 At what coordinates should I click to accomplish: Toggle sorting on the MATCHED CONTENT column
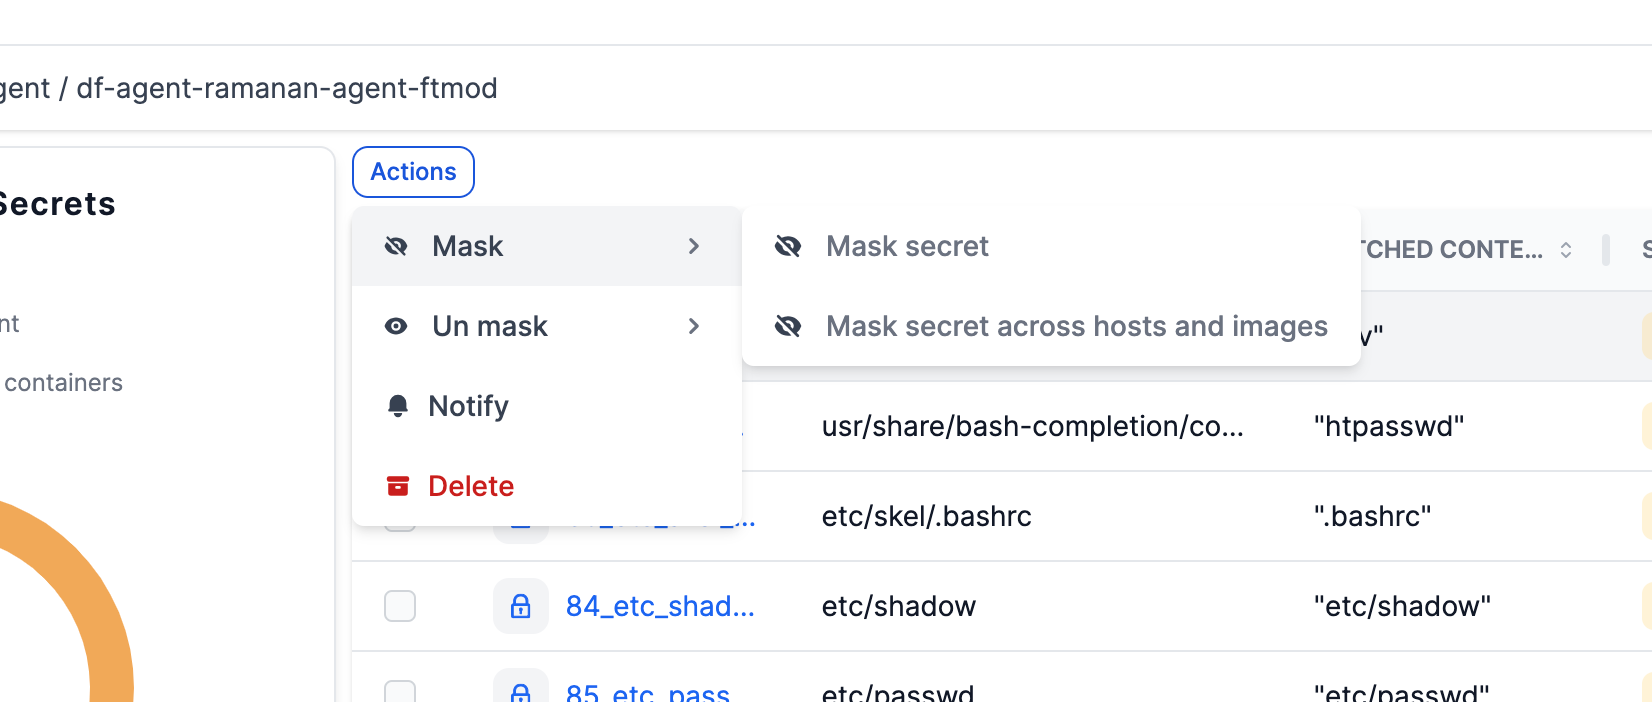click(1565, 249)
